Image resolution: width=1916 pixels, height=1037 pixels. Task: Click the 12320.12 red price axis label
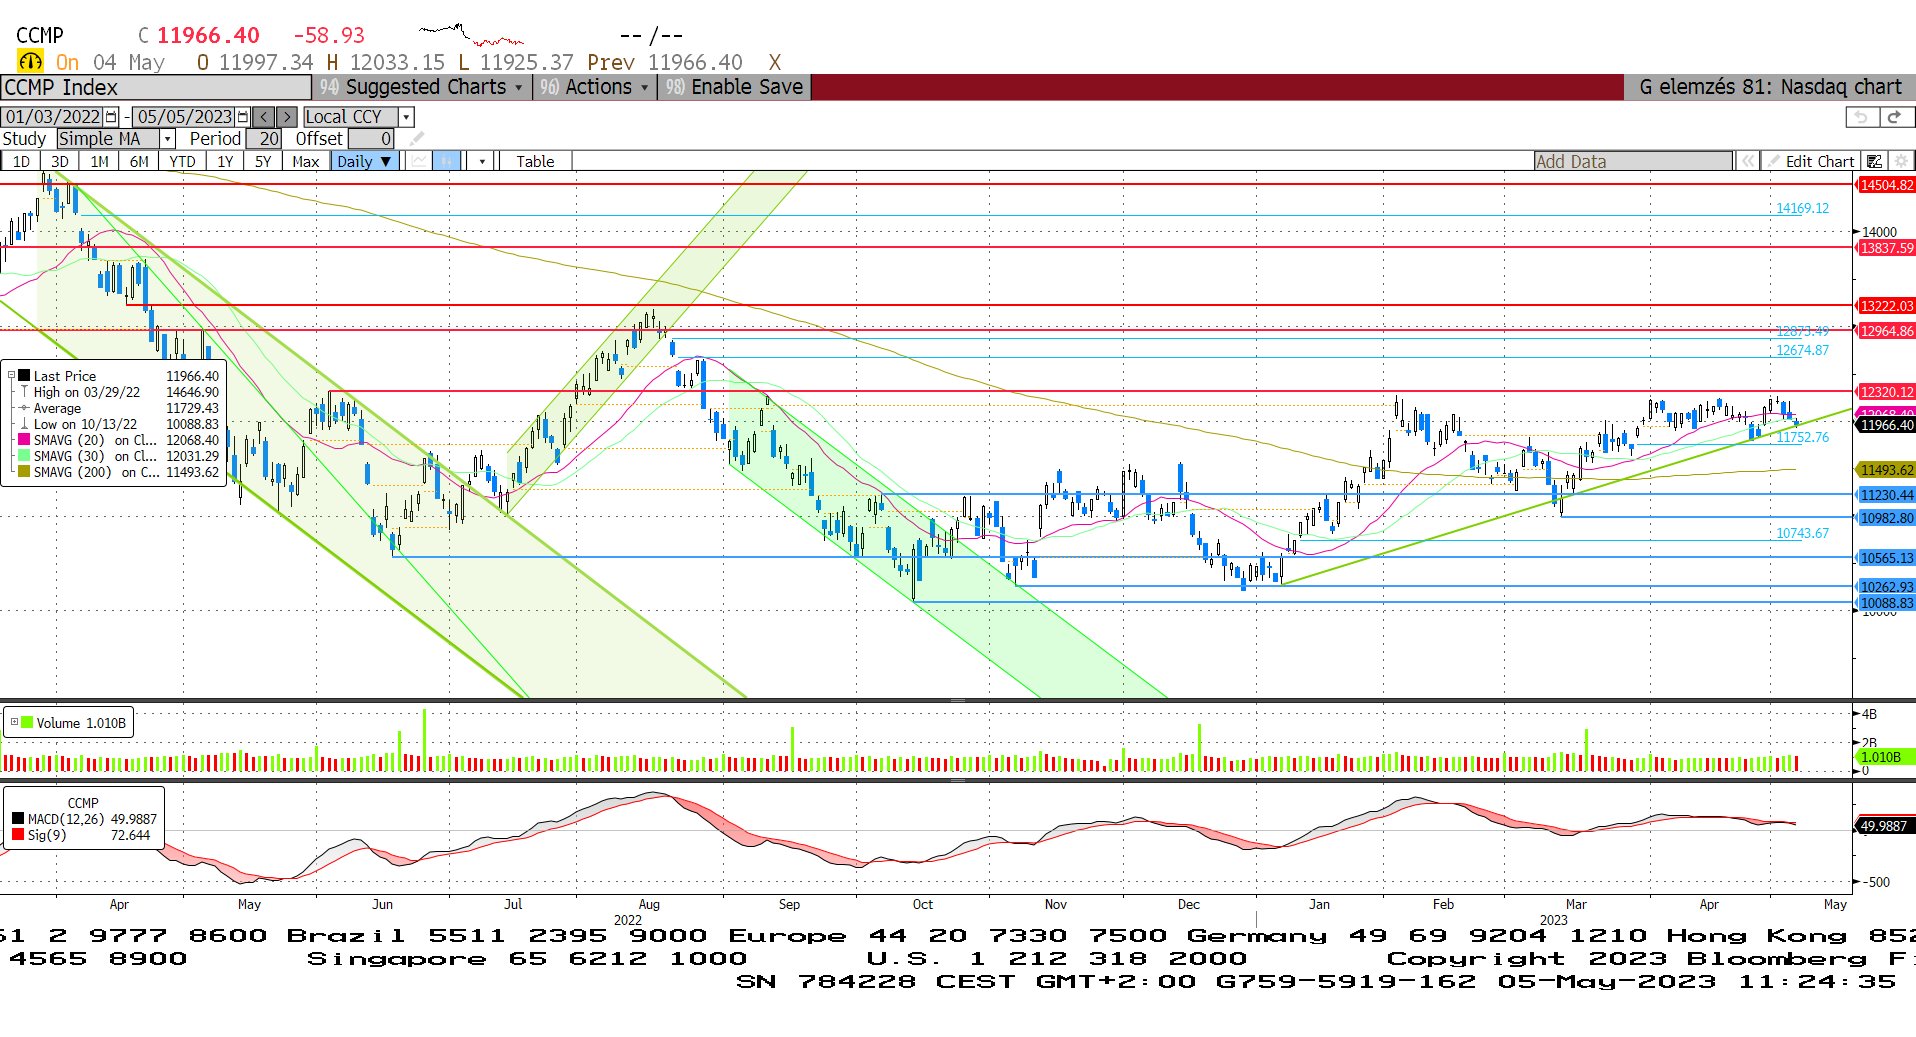click(x=1886, y=392)
